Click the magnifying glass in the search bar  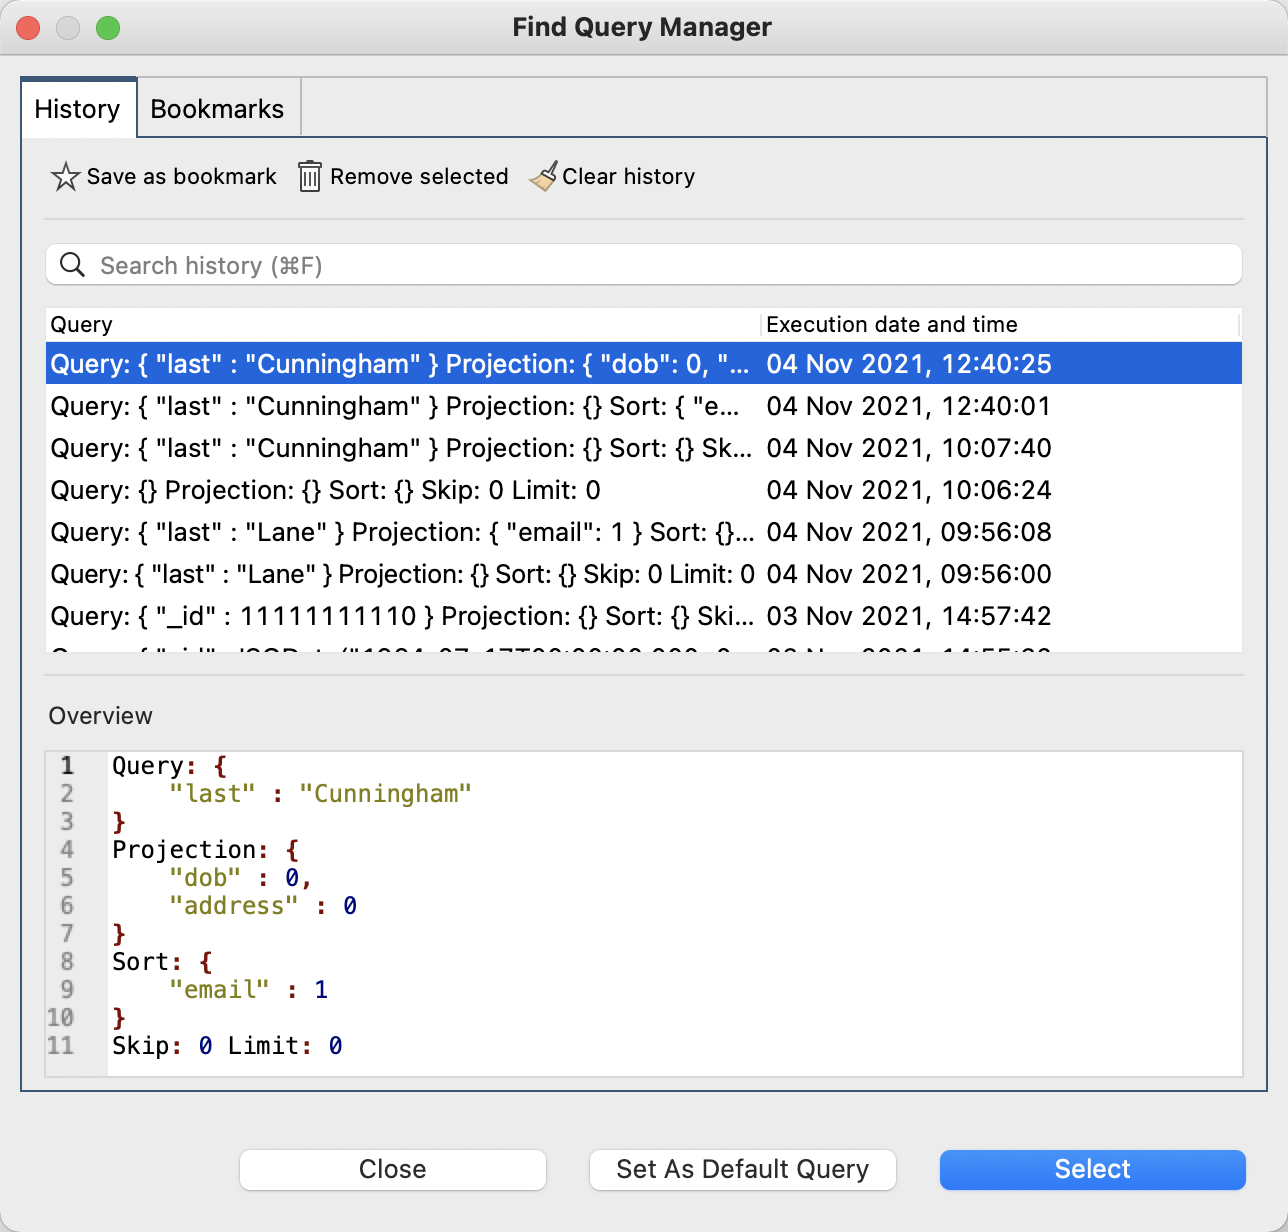point(71,264)
